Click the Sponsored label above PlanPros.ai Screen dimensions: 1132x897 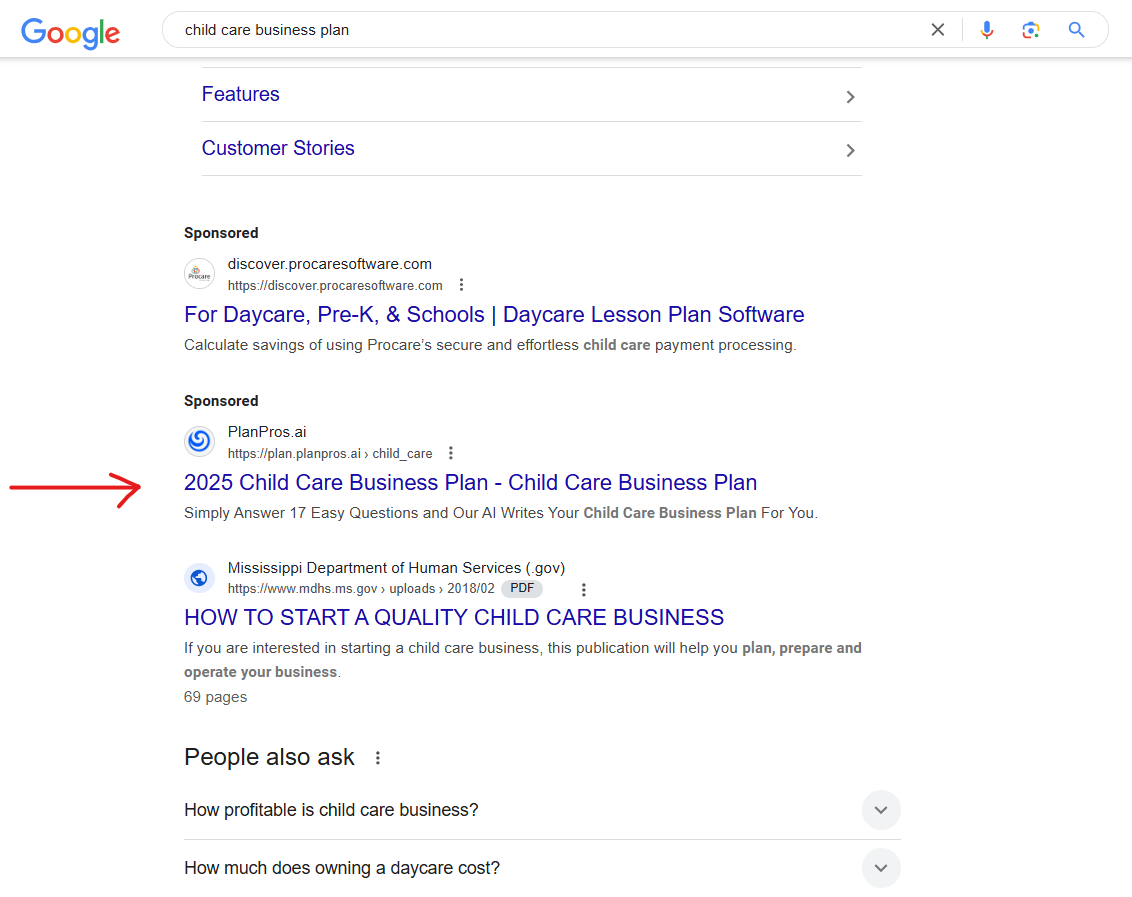pyautogui.click(x=221, y=401)
